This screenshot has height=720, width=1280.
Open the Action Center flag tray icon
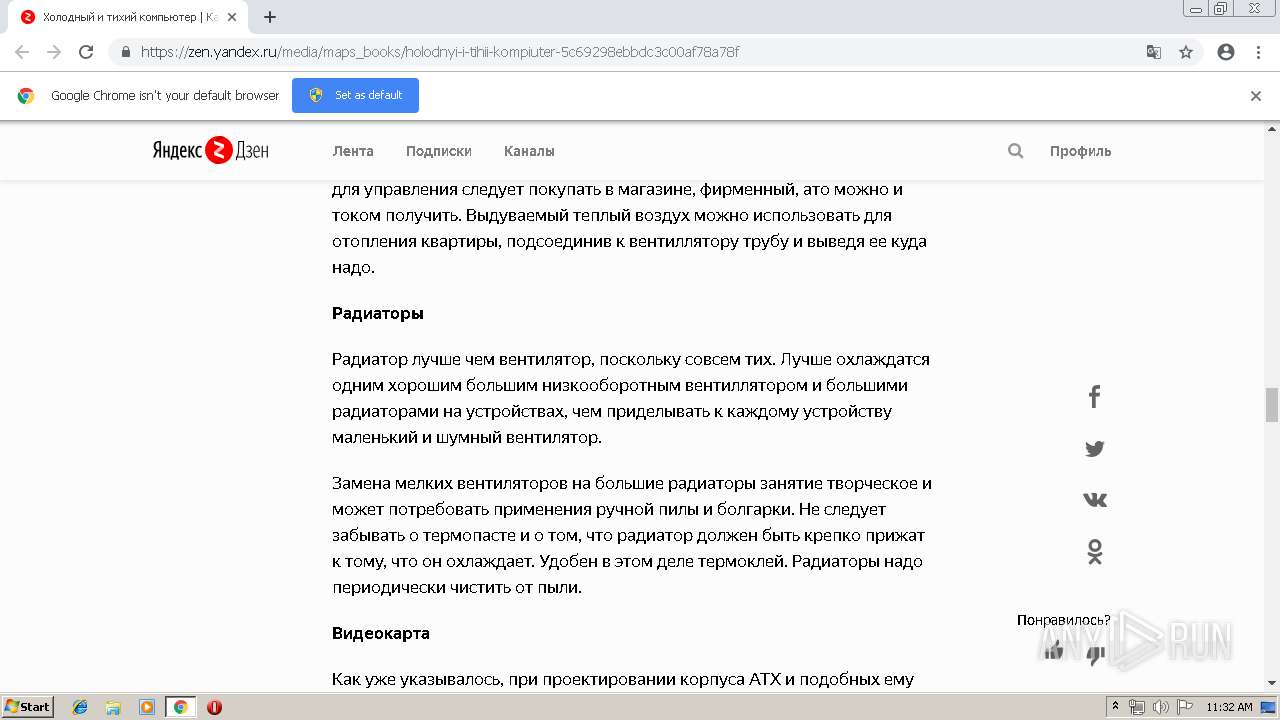[x=1184, y=707]
